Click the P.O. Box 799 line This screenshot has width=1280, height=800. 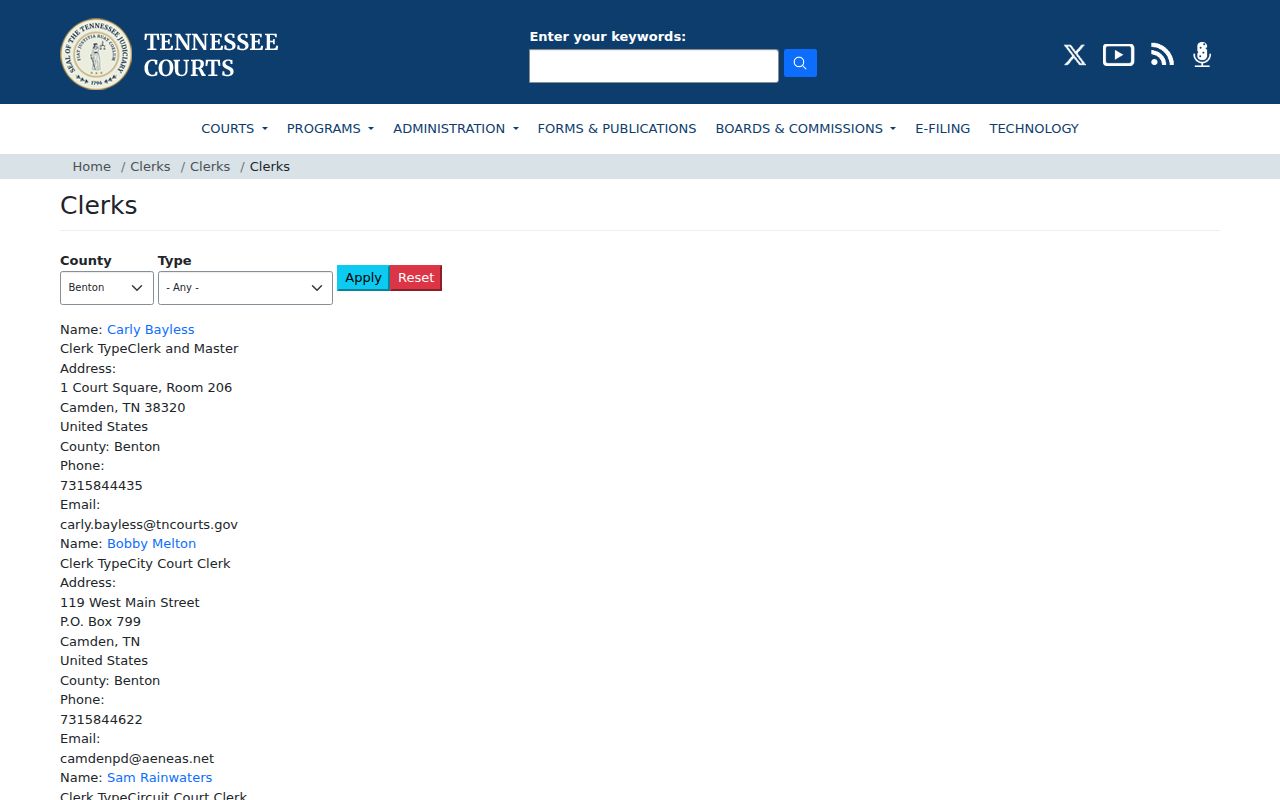[100, 621]
